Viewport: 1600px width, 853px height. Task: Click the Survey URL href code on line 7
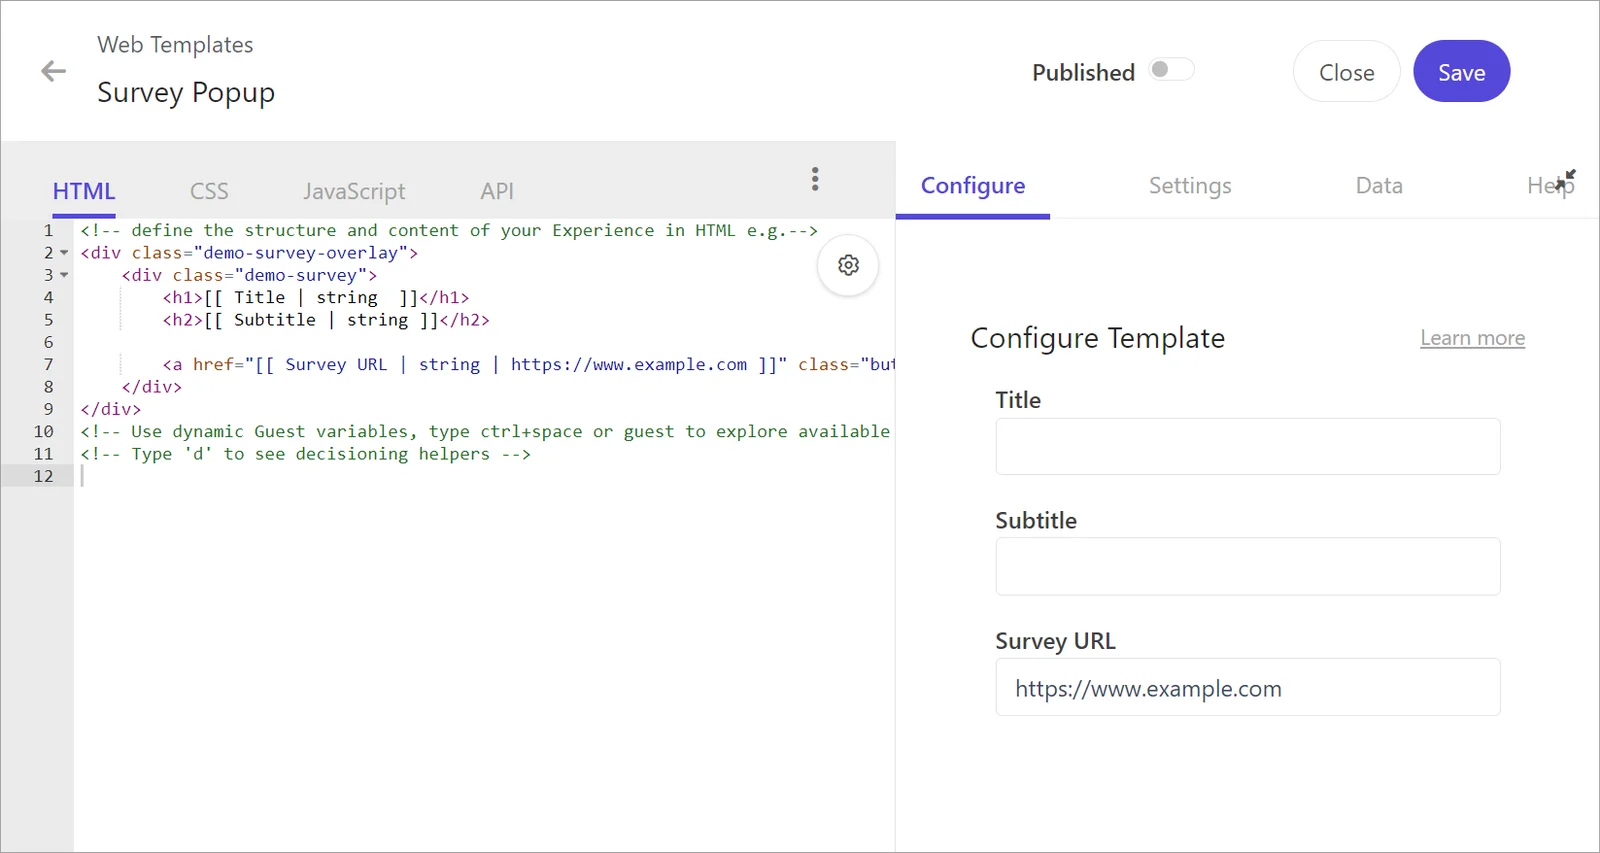click(528, 364)
